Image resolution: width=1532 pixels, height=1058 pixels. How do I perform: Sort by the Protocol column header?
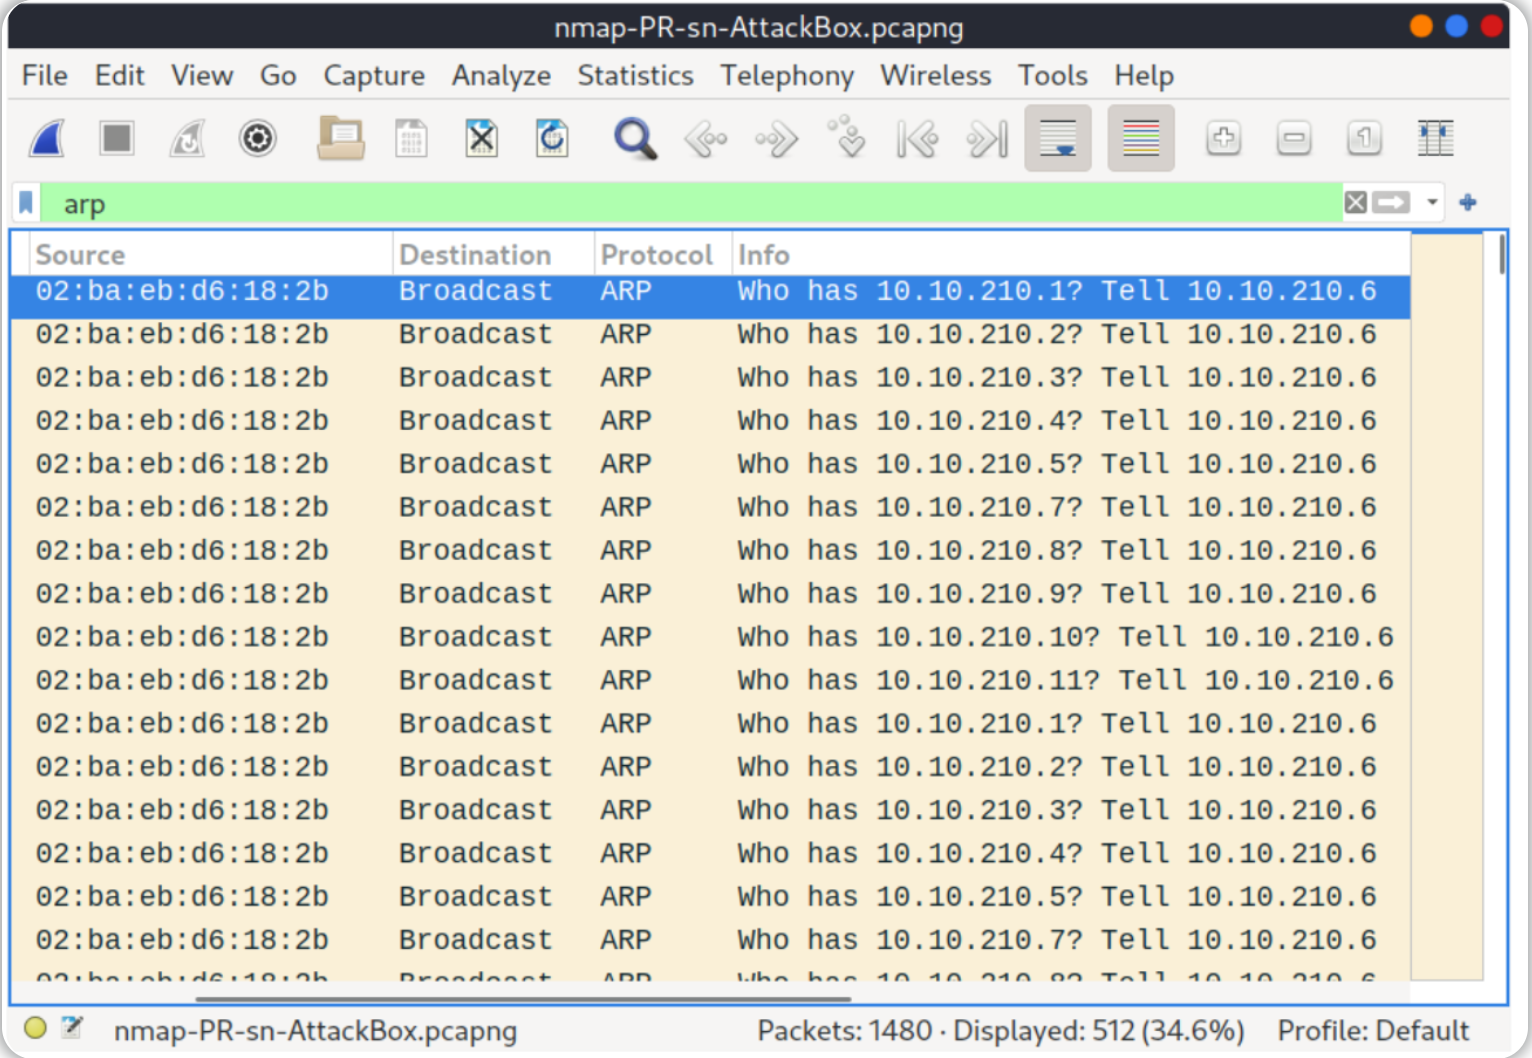point(663,255)
